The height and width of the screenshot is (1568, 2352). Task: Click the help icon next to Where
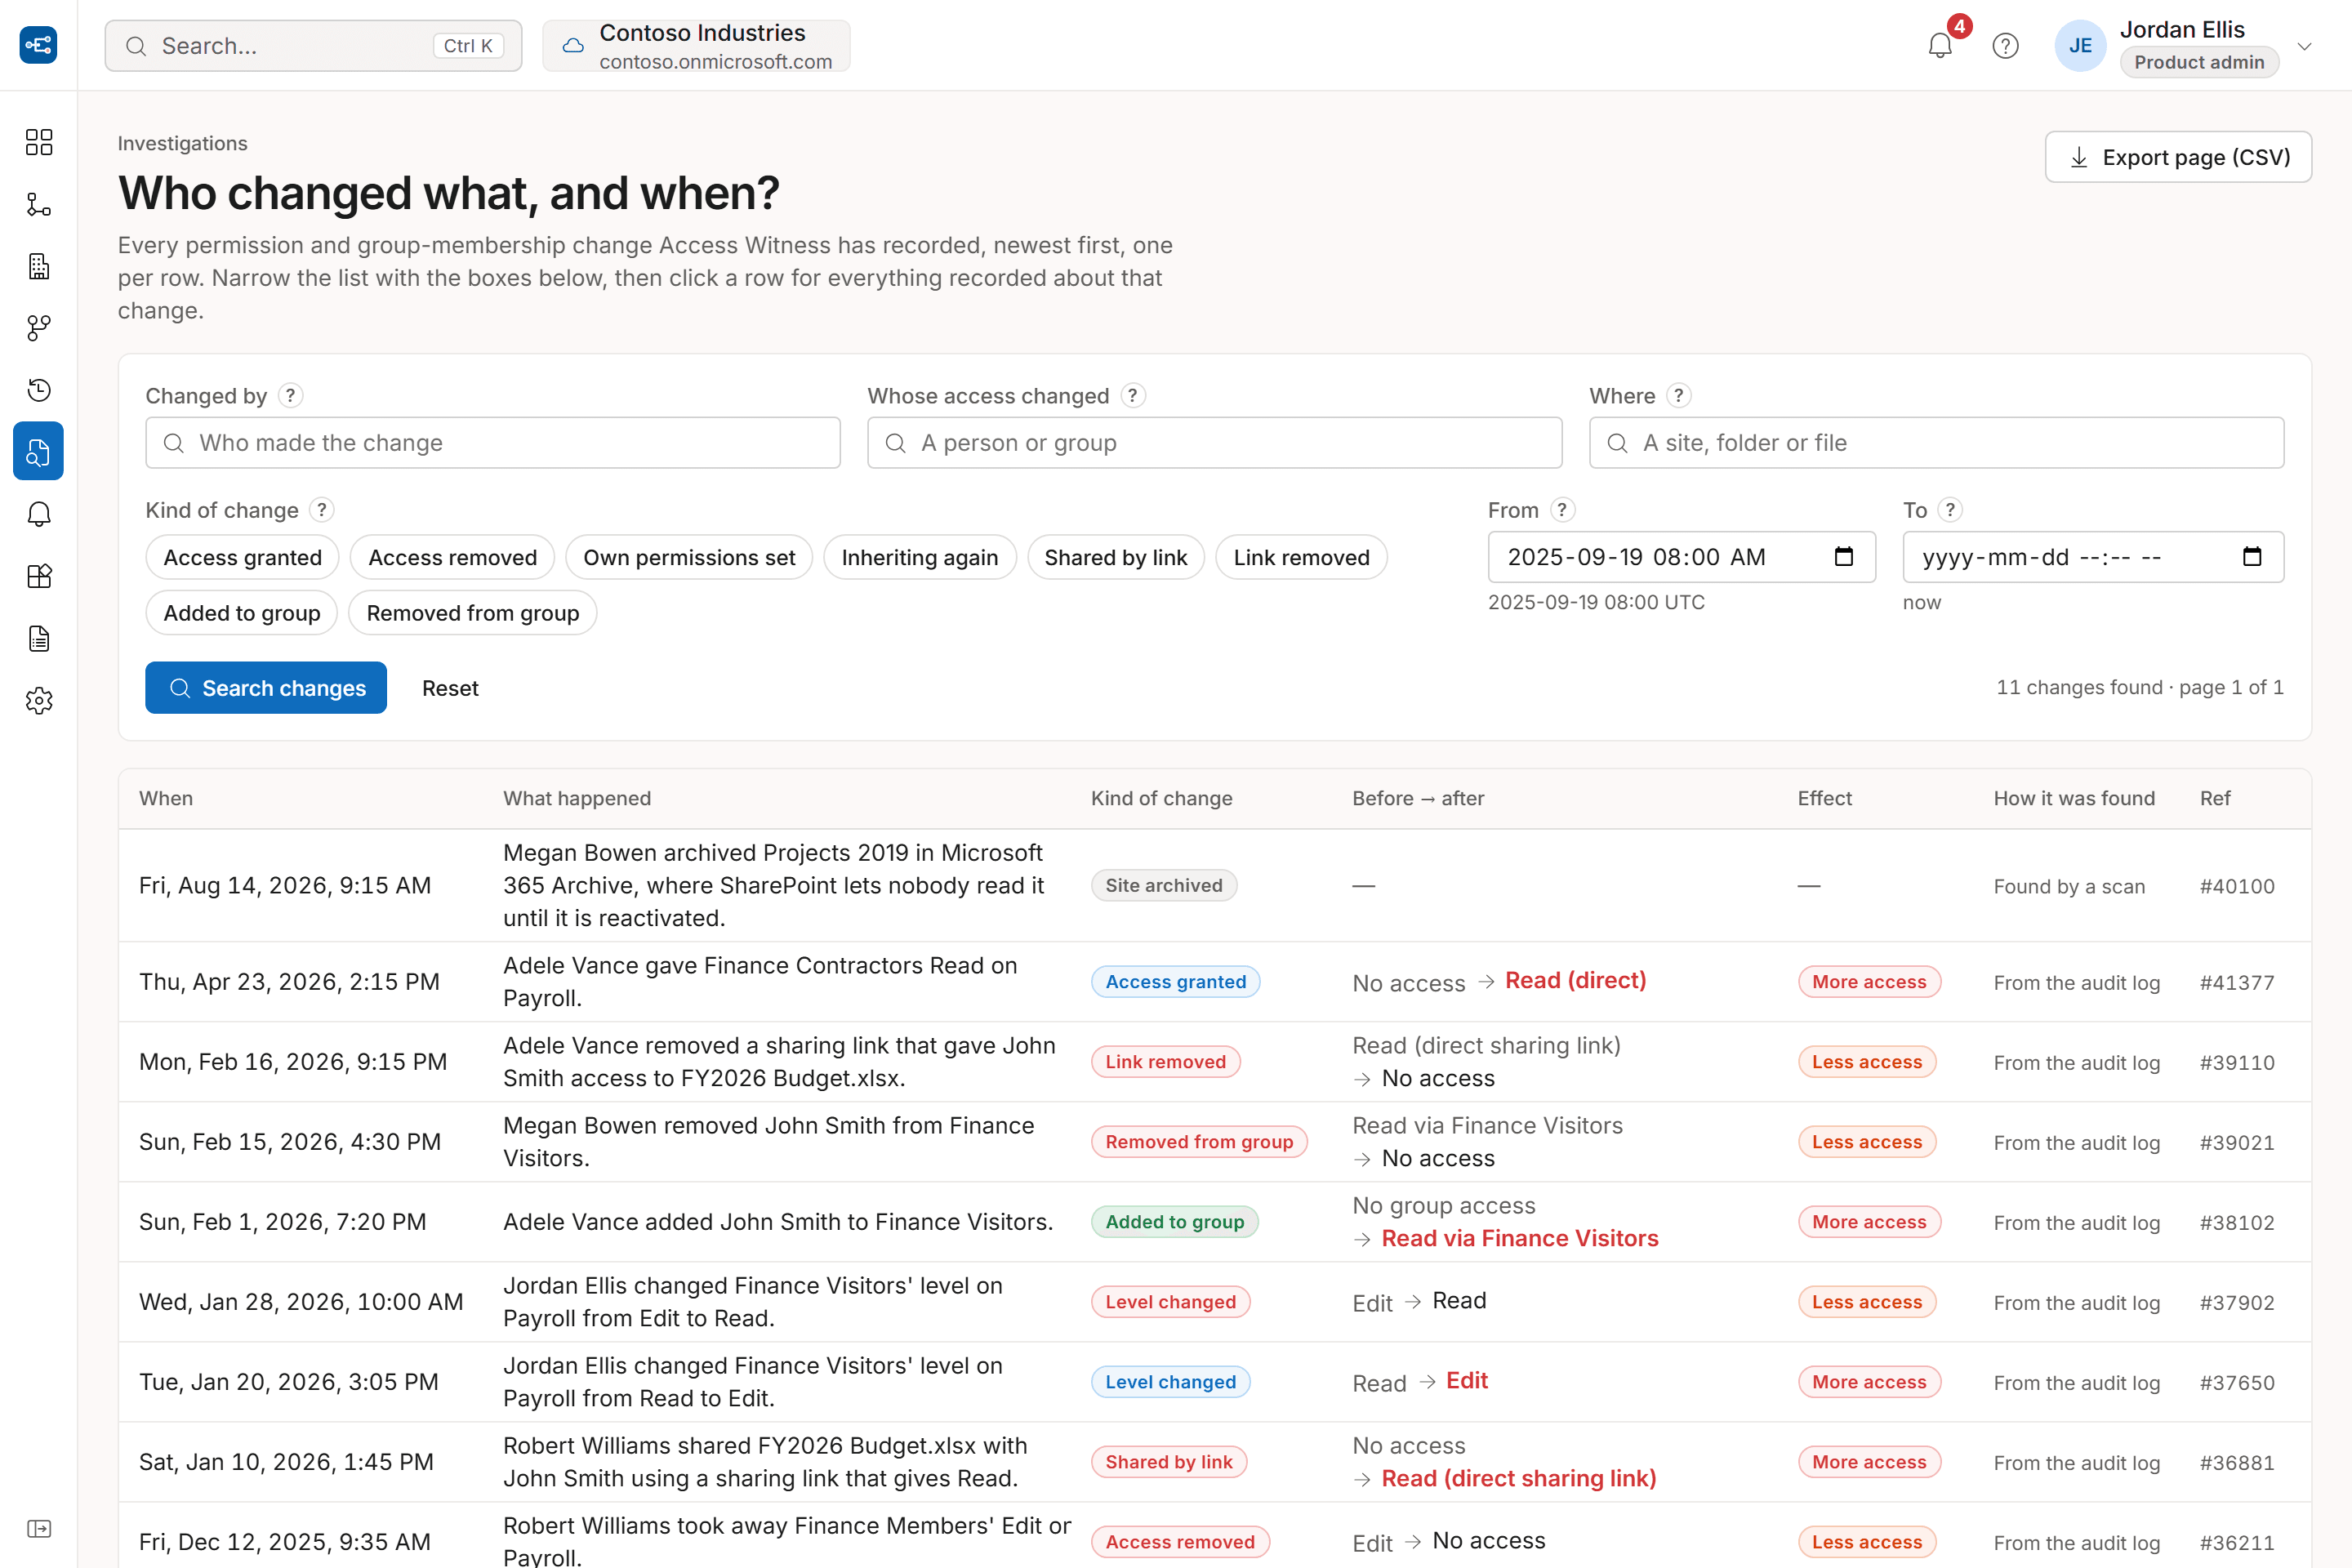(x=1679, y=395)
